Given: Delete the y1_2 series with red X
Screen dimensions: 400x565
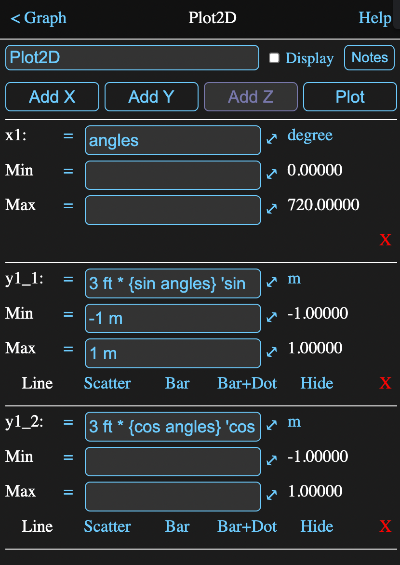Looking at the screenshot, I should tap(385, 526).
